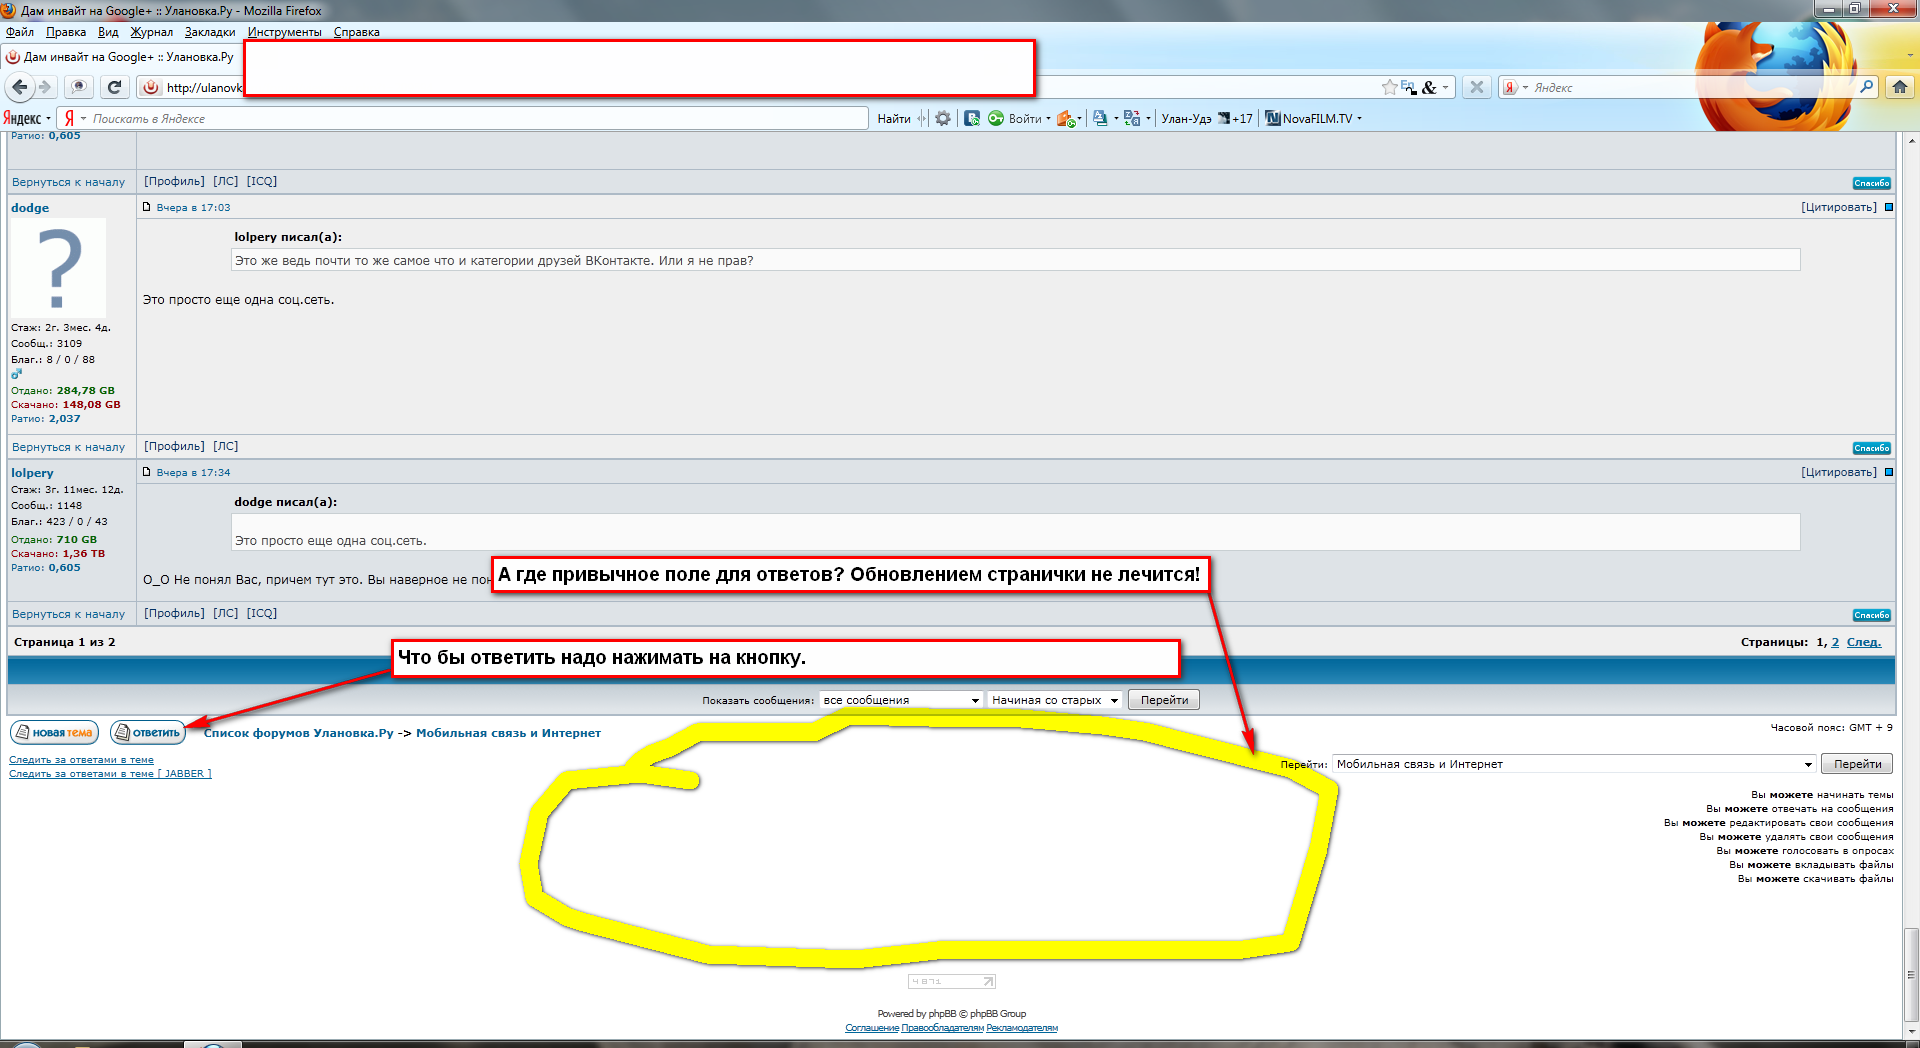
Task: Click the 'ответить' reply button
Action: (148, 733)
